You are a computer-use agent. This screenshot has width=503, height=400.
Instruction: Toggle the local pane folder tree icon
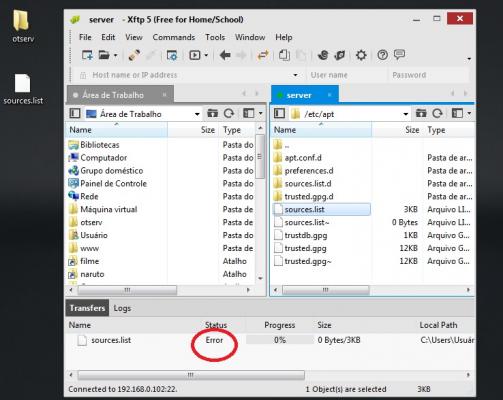(x=75, y=113)
